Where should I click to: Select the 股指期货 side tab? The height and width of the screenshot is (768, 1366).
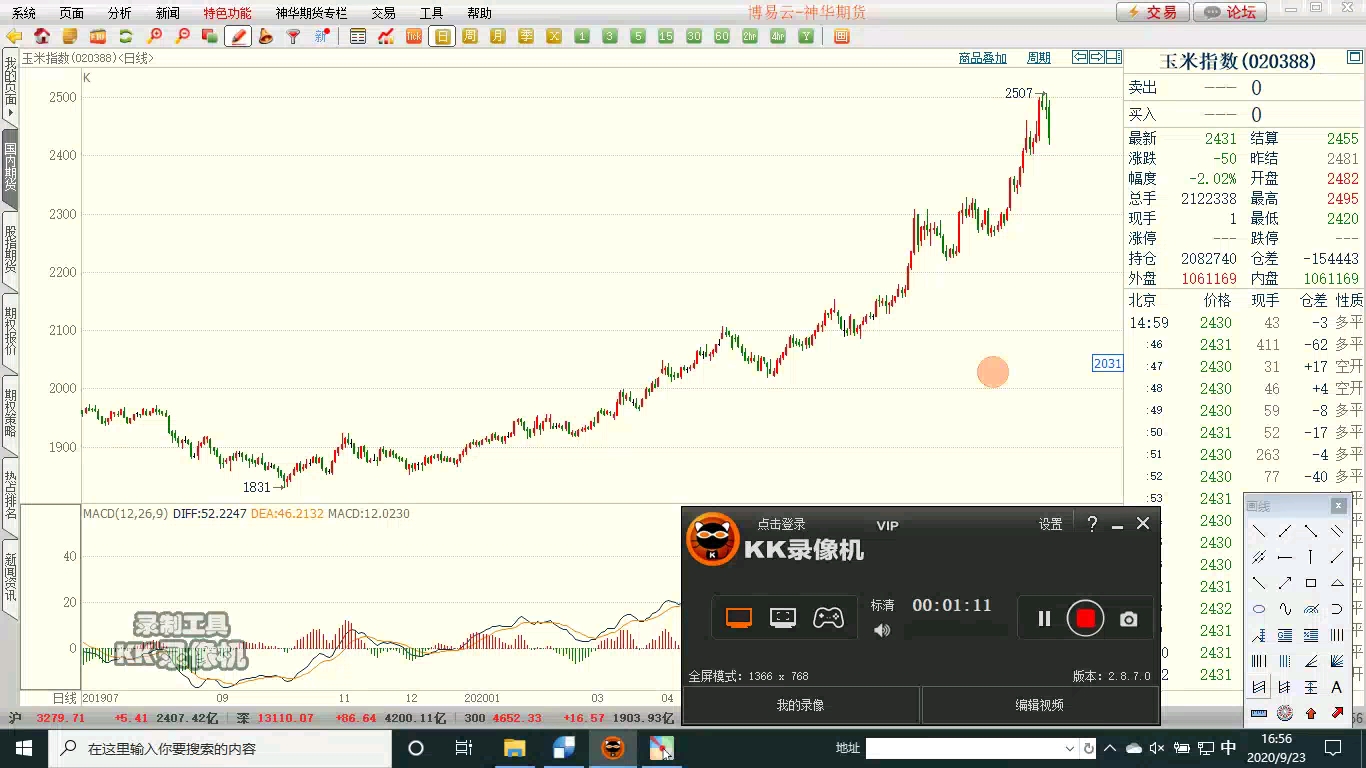point(10,249)
